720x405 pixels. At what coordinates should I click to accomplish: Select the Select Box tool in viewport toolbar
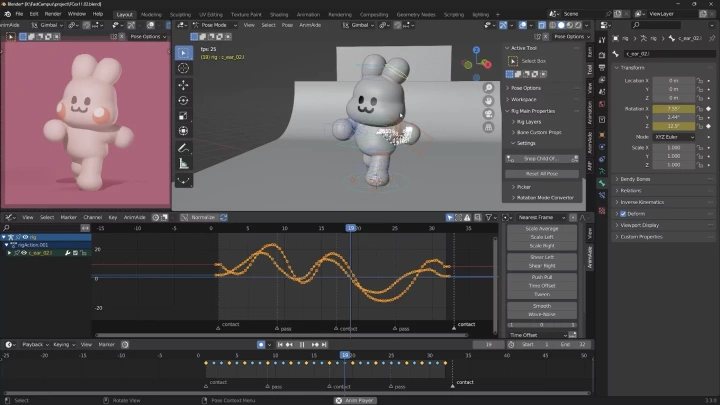(x=183, y=53)
